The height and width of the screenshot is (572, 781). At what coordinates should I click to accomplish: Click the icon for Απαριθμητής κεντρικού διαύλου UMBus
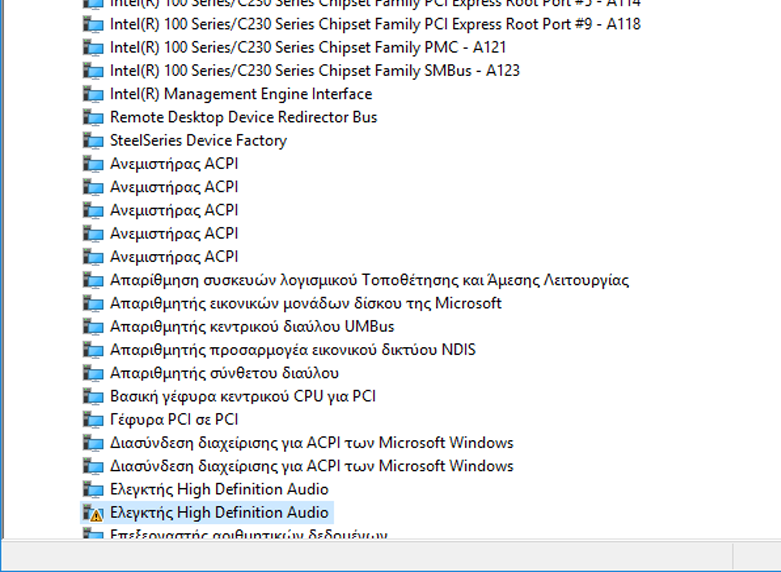pyautogui.click(x=93, y=327)
